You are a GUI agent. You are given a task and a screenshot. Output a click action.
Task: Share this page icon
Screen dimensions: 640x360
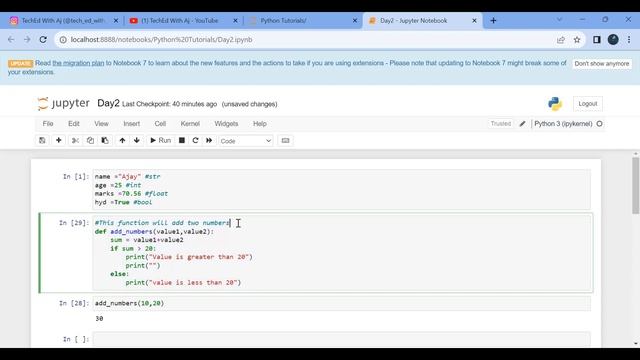561,40
